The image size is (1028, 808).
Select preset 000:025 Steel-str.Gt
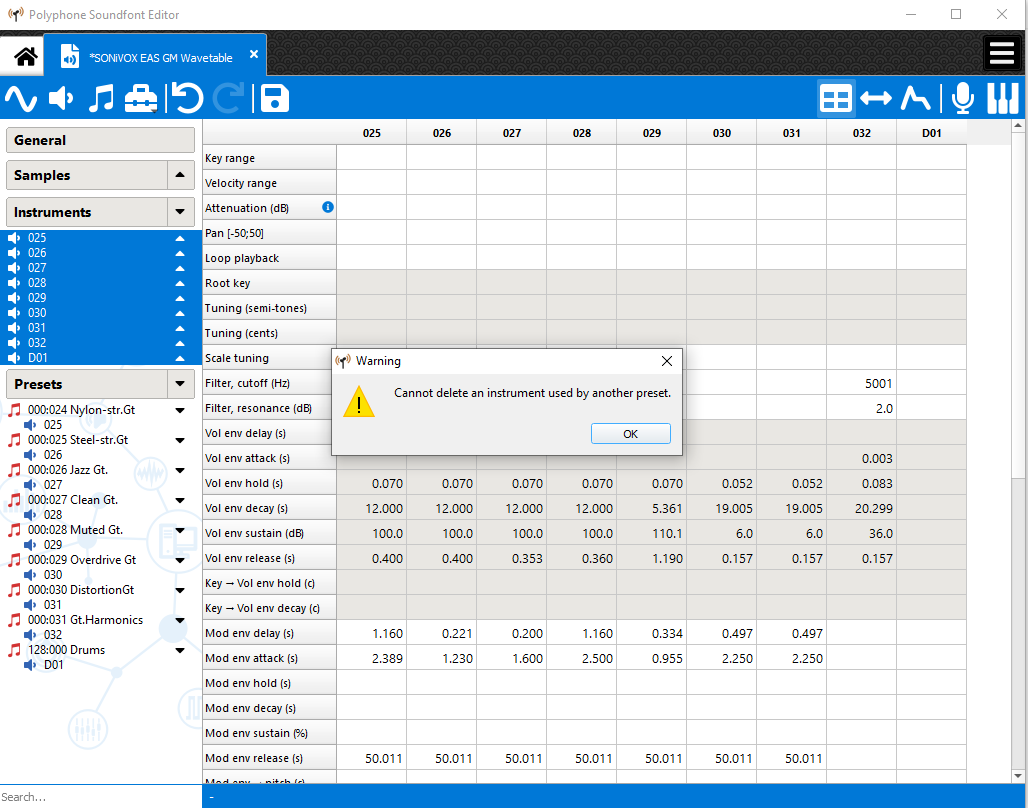(x=78, y=440)
